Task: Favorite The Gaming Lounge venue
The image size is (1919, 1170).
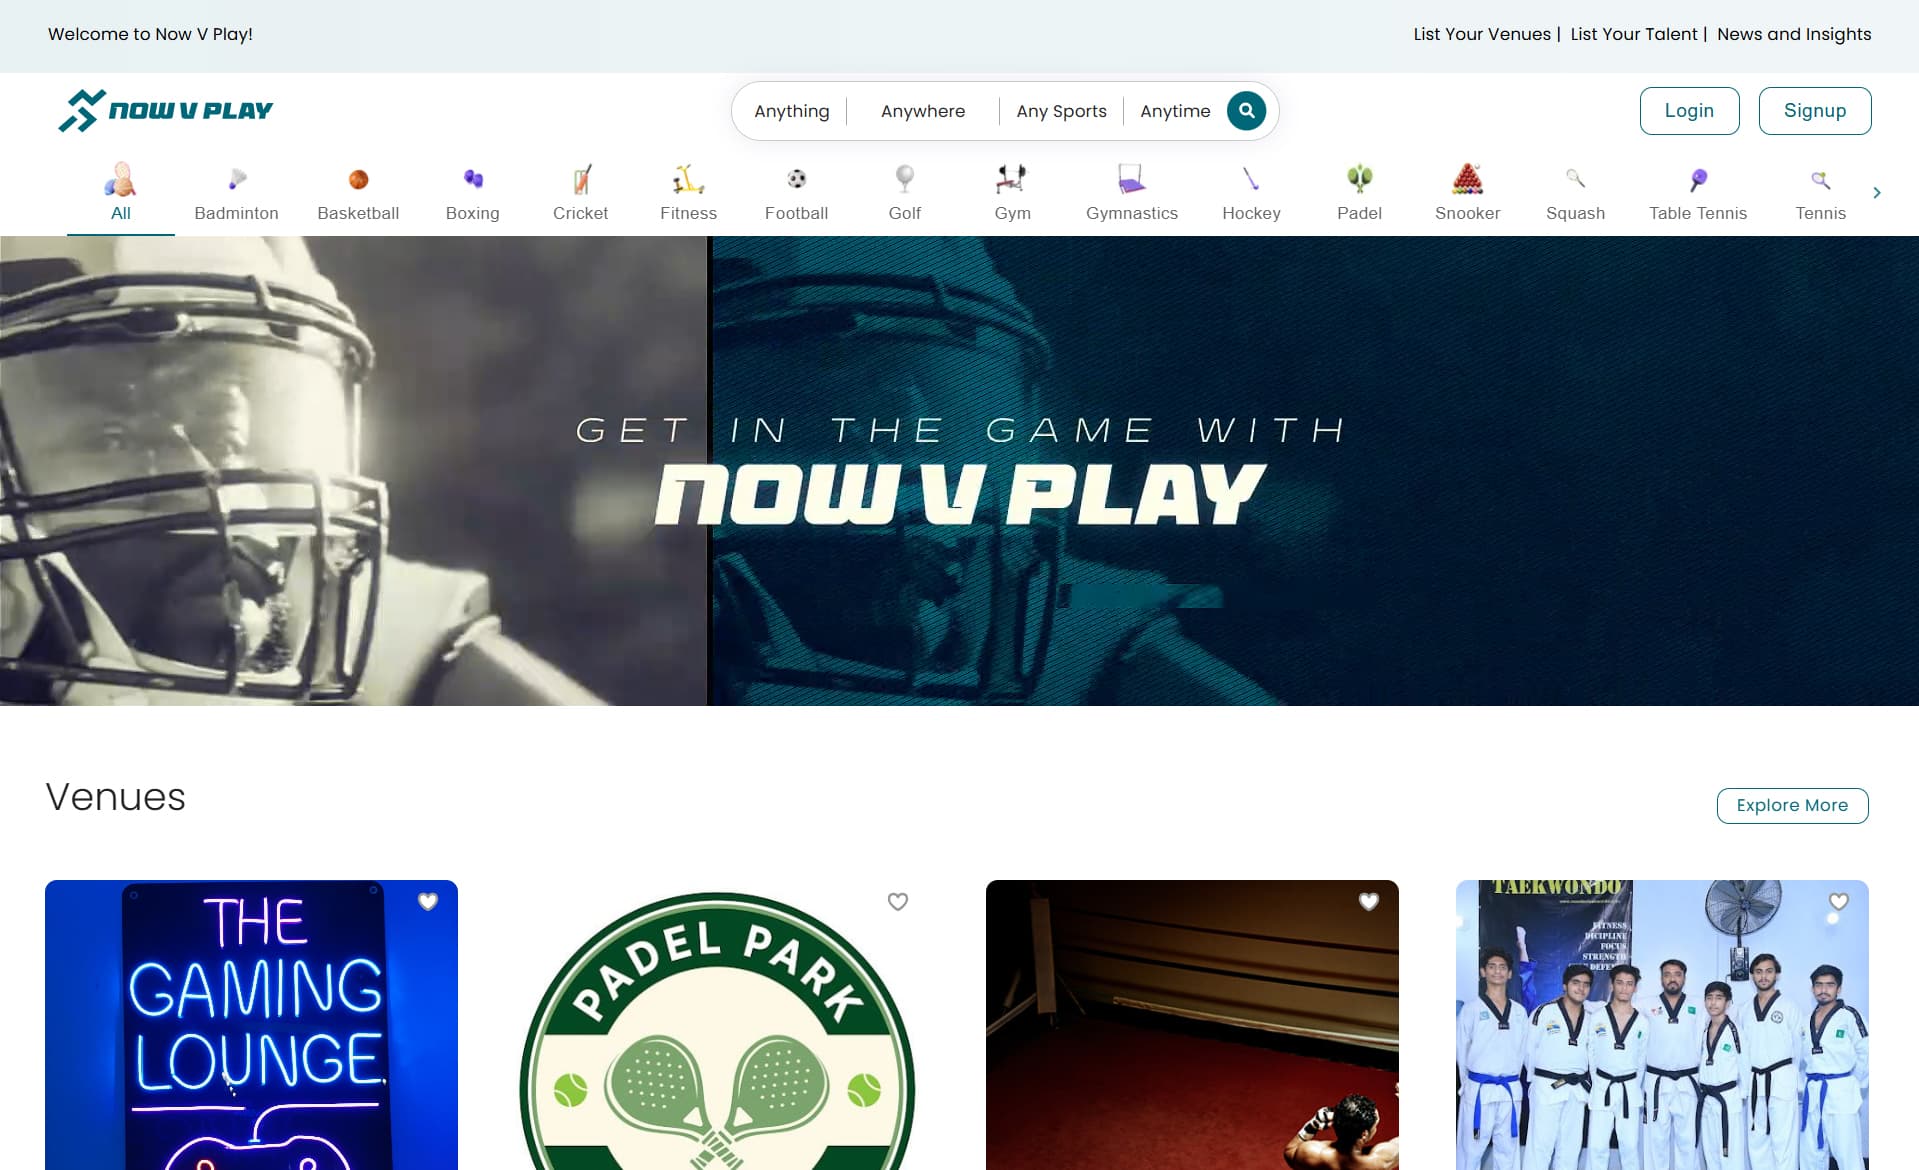Action: [429, 901]
